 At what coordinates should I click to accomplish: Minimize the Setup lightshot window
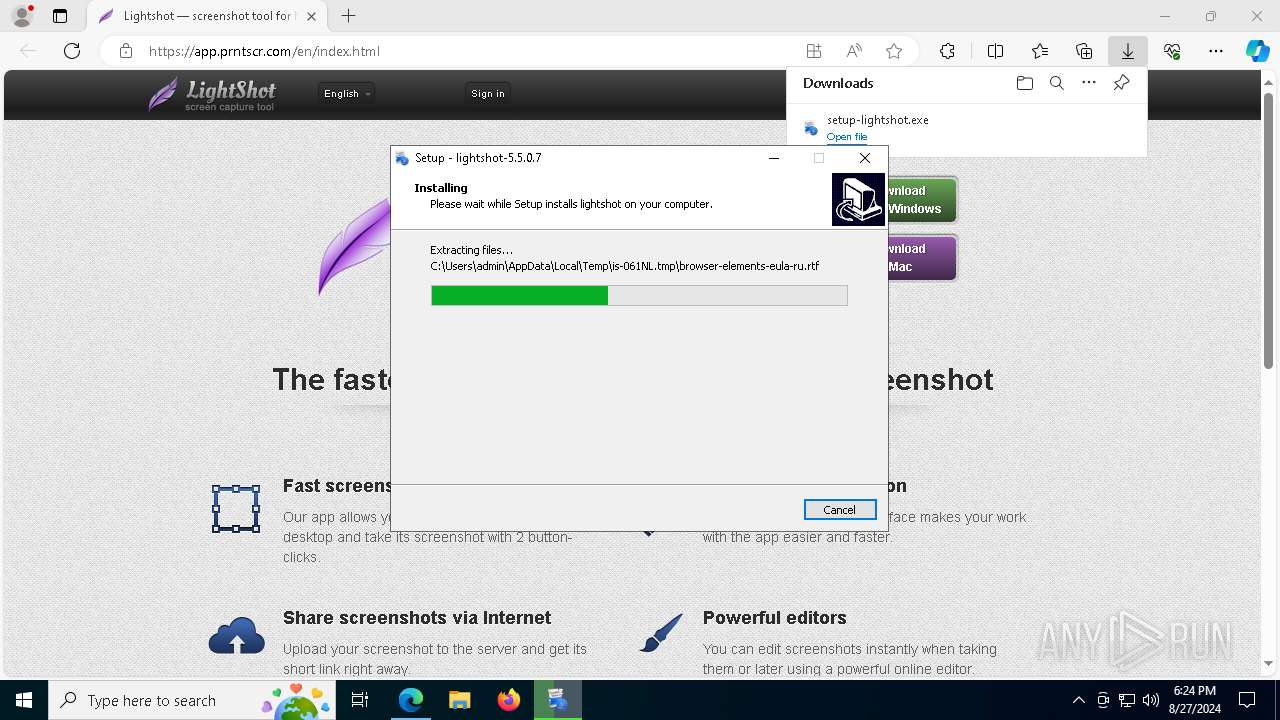coord(774,158)
